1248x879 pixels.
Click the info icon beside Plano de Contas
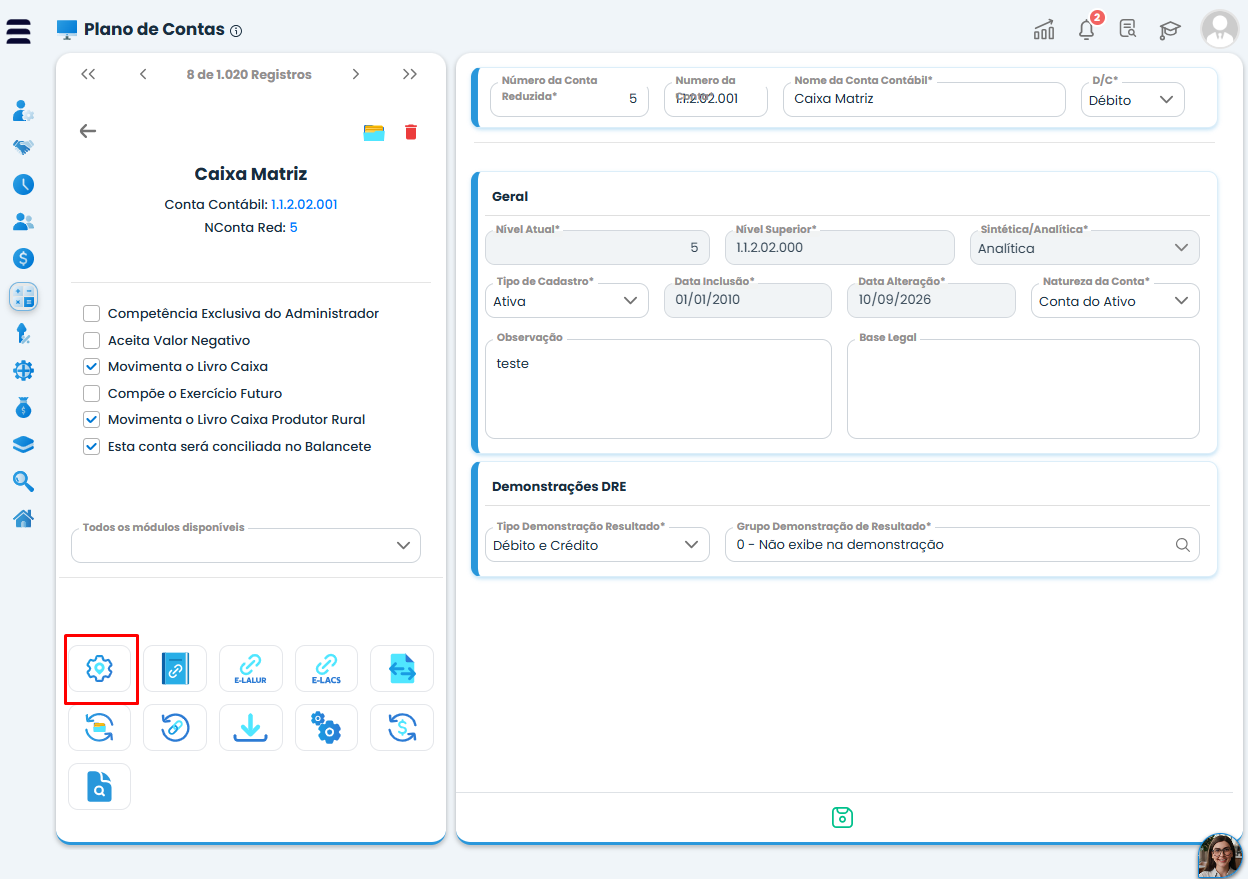(236, 31)
